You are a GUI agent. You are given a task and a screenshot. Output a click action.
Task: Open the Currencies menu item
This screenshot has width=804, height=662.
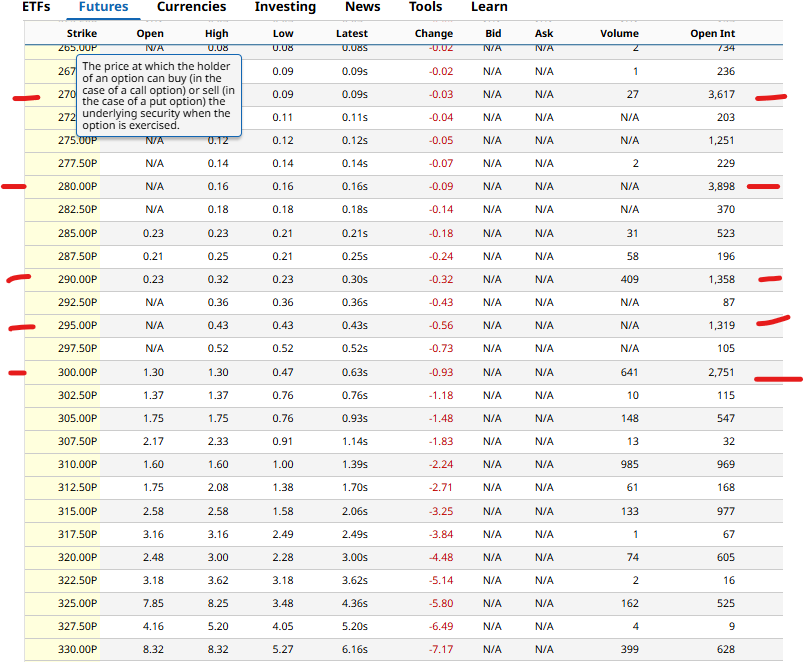point(191,7)
